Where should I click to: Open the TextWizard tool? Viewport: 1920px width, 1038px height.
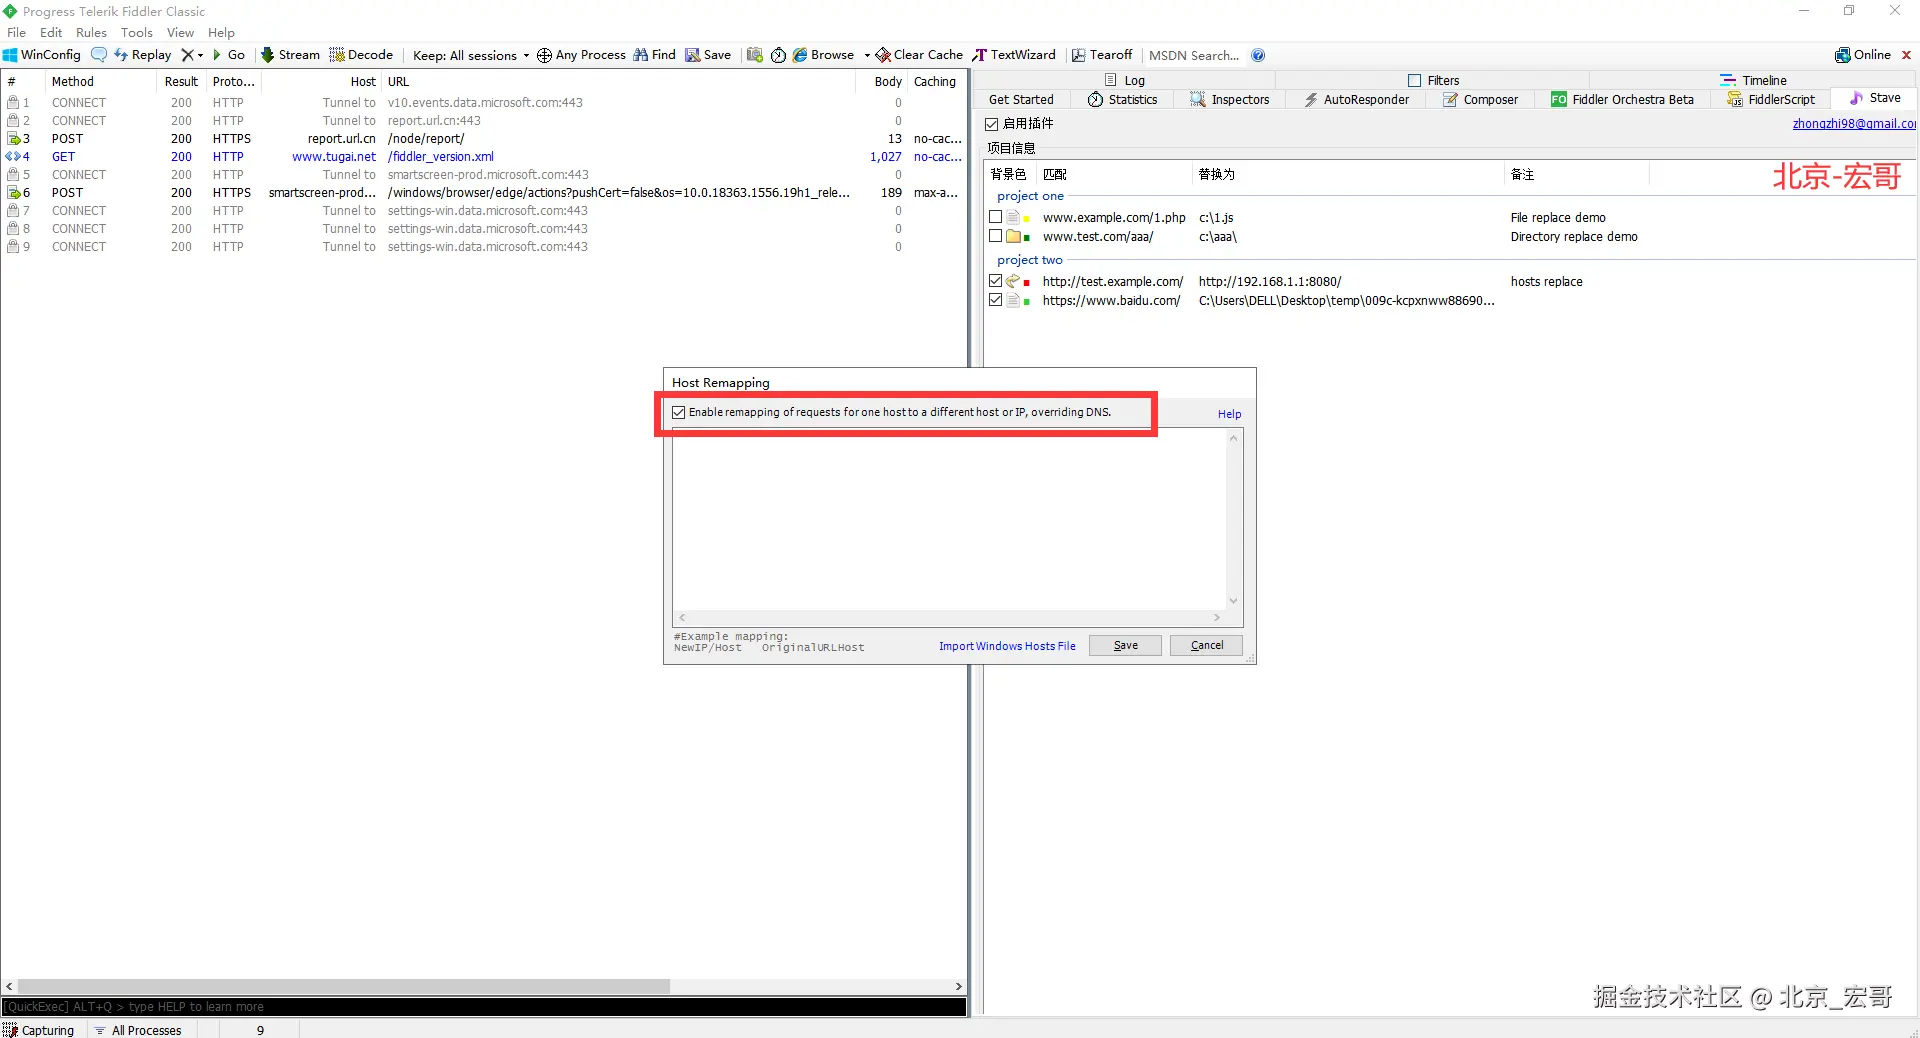[x=1014, y=55]
